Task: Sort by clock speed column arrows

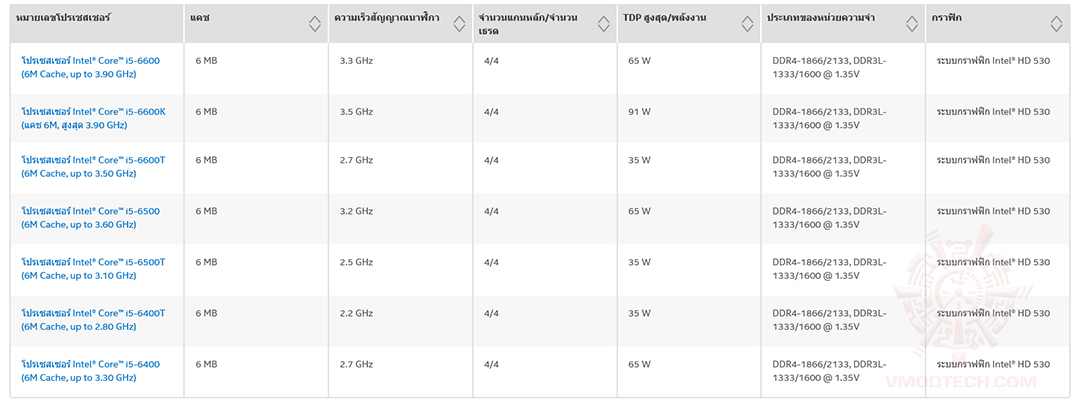Action: (459, 23)
